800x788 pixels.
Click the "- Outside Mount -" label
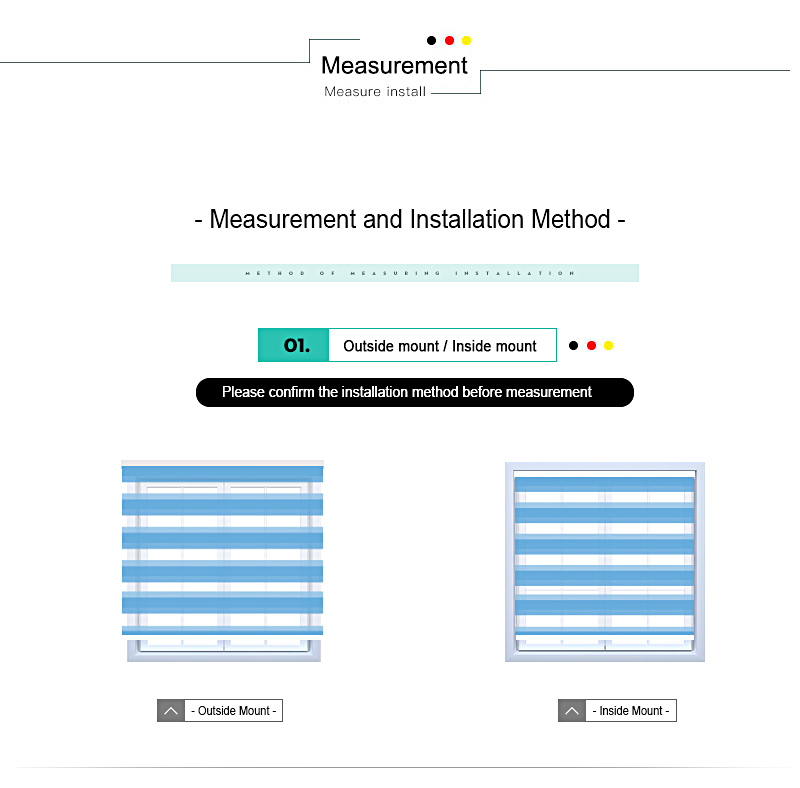click(x=234, y=711)
